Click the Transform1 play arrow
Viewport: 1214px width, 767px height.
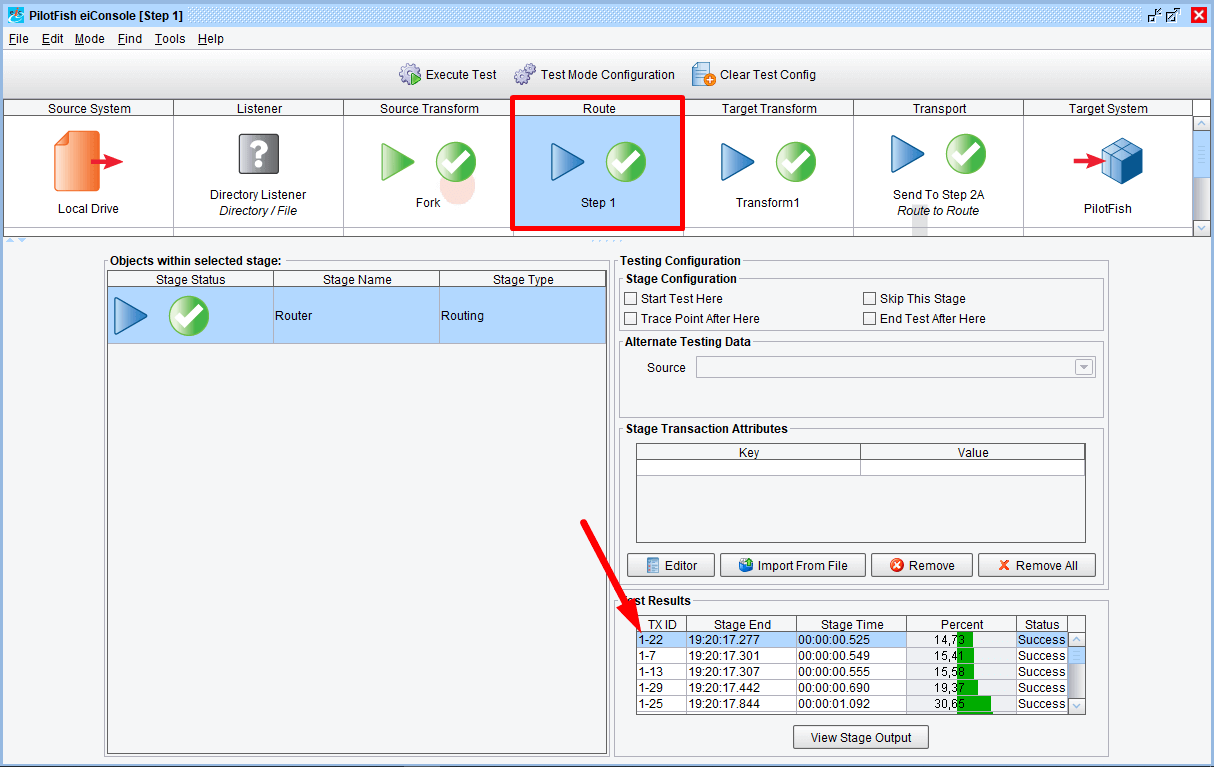click(x=737, y=162)
